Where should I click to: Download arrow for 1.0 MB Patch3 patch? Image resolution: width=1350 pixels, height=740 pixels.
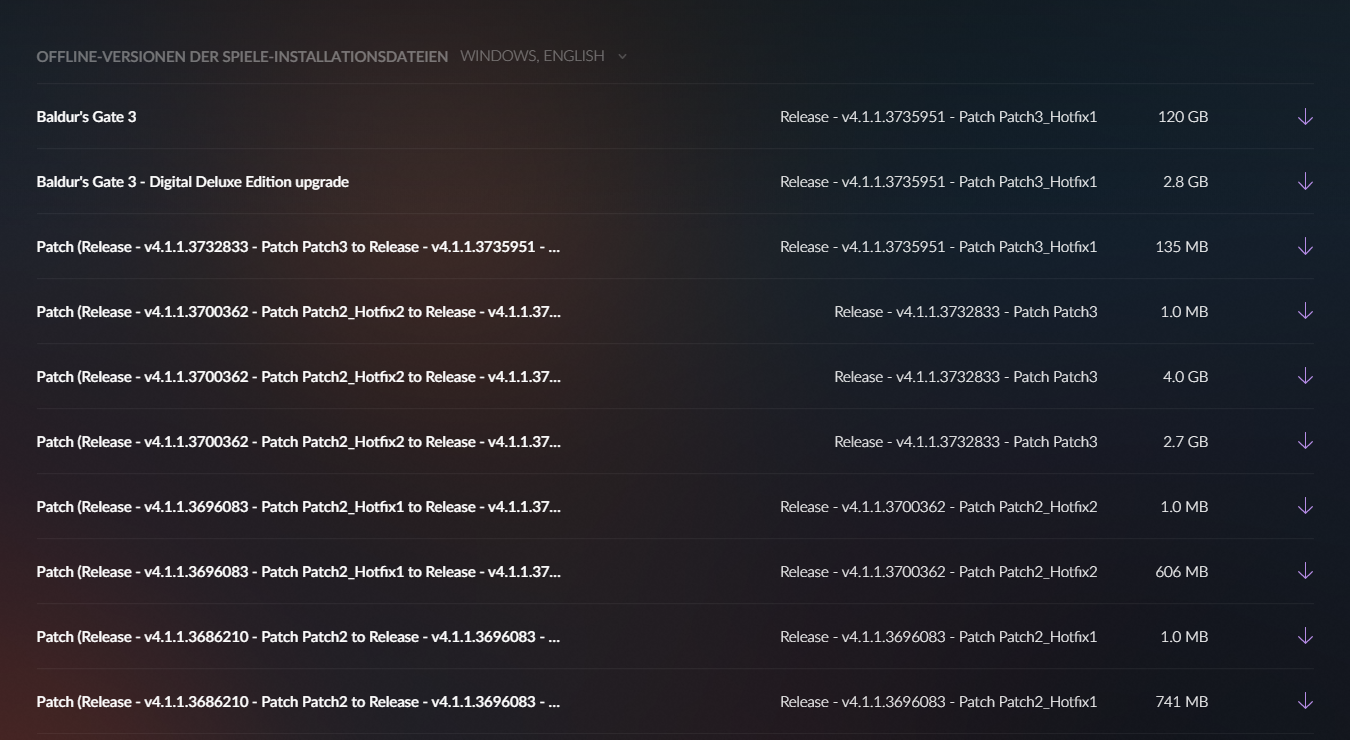point(1305,312)
